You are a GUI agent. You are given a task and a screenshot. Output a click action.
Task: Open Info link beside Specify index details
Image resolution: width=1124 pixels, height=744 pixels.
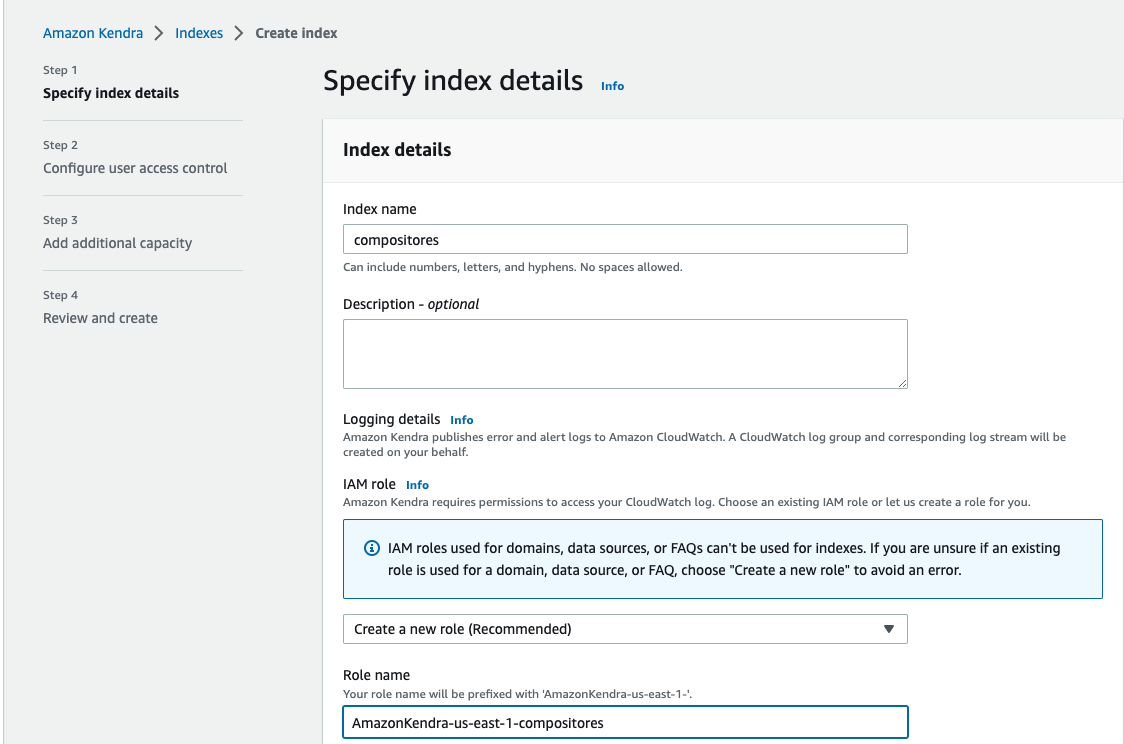[x=612, y=86]
